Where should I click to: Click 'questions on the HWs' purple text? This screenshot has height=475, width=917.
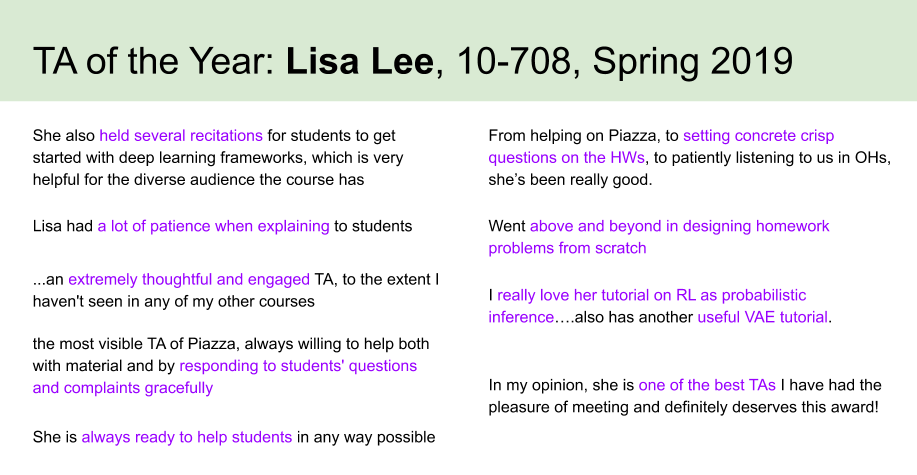(x=567, y=158)
